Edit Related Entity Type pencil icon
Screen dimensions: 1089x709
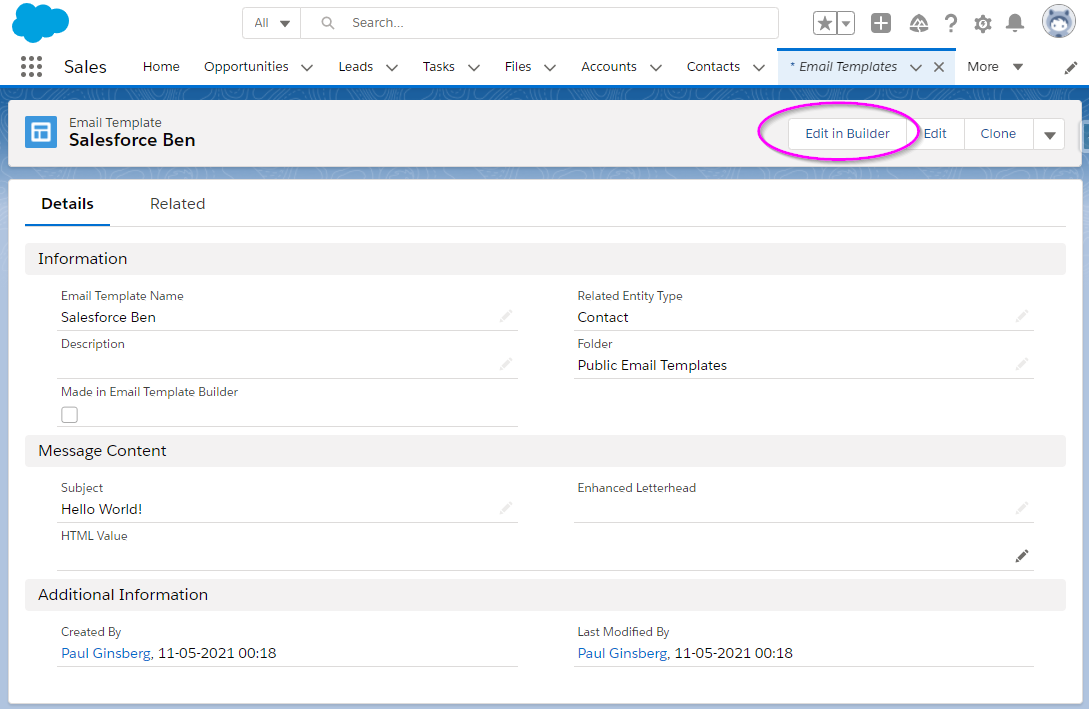[x=1022, y=316]
